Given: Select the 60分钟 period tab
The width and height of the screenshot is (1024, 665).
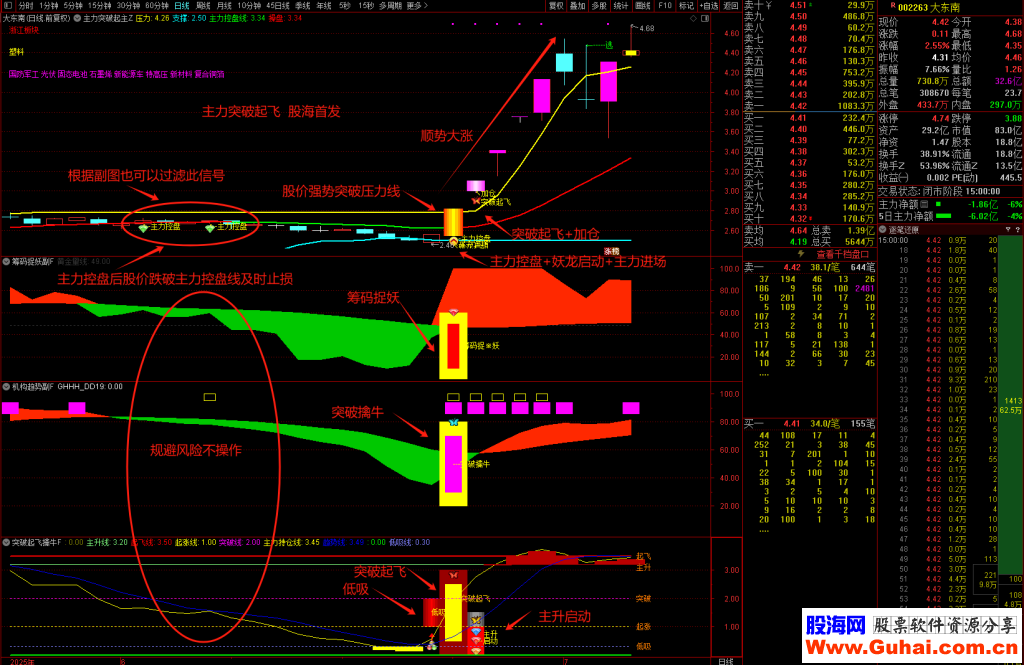Looking at the screenshot, I should tap(157, 5).
